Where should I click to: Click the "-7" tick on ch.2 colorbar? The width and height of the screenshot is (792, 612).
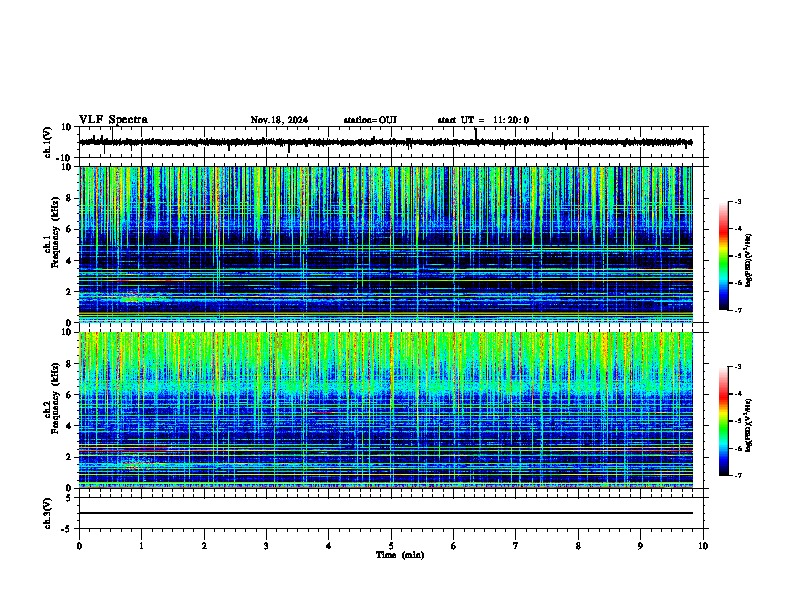pyautogui.click(x=737, y=475)
